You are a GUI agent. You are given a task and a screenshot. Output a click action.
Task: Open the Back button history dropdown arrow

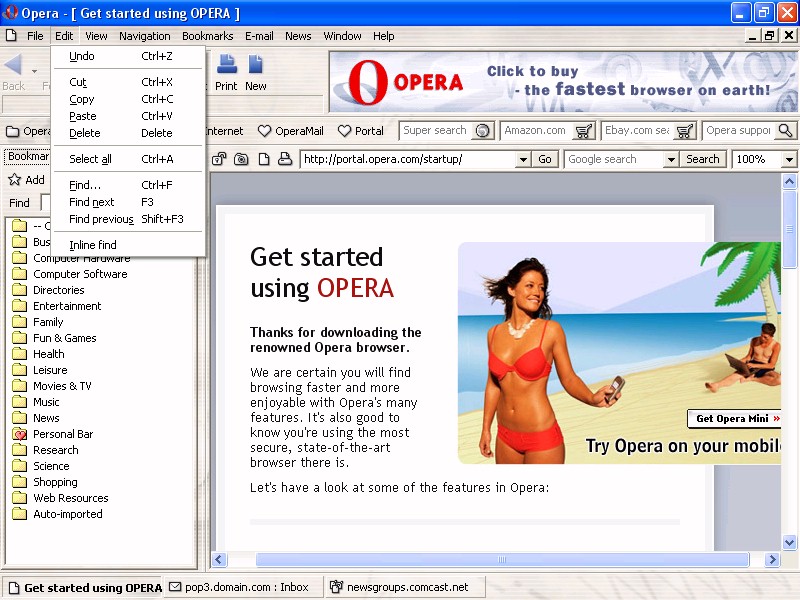pyautogui.click(x=34, y=71)
